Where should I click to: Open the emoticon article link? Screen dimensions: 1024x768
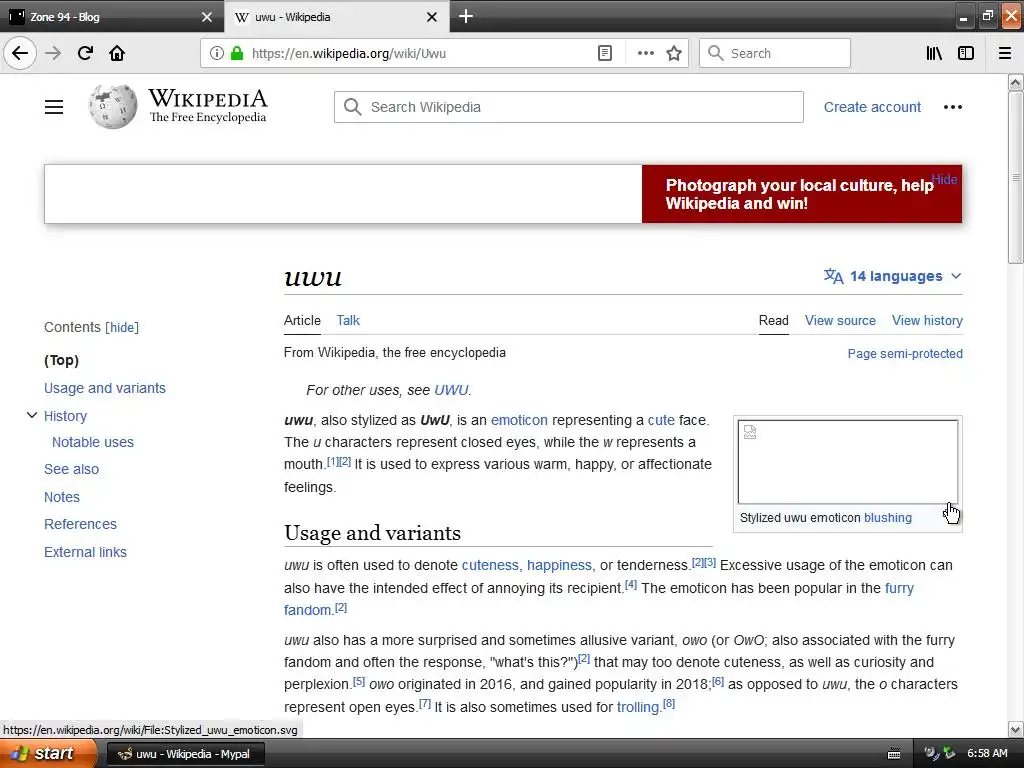(x=519, y=420)
